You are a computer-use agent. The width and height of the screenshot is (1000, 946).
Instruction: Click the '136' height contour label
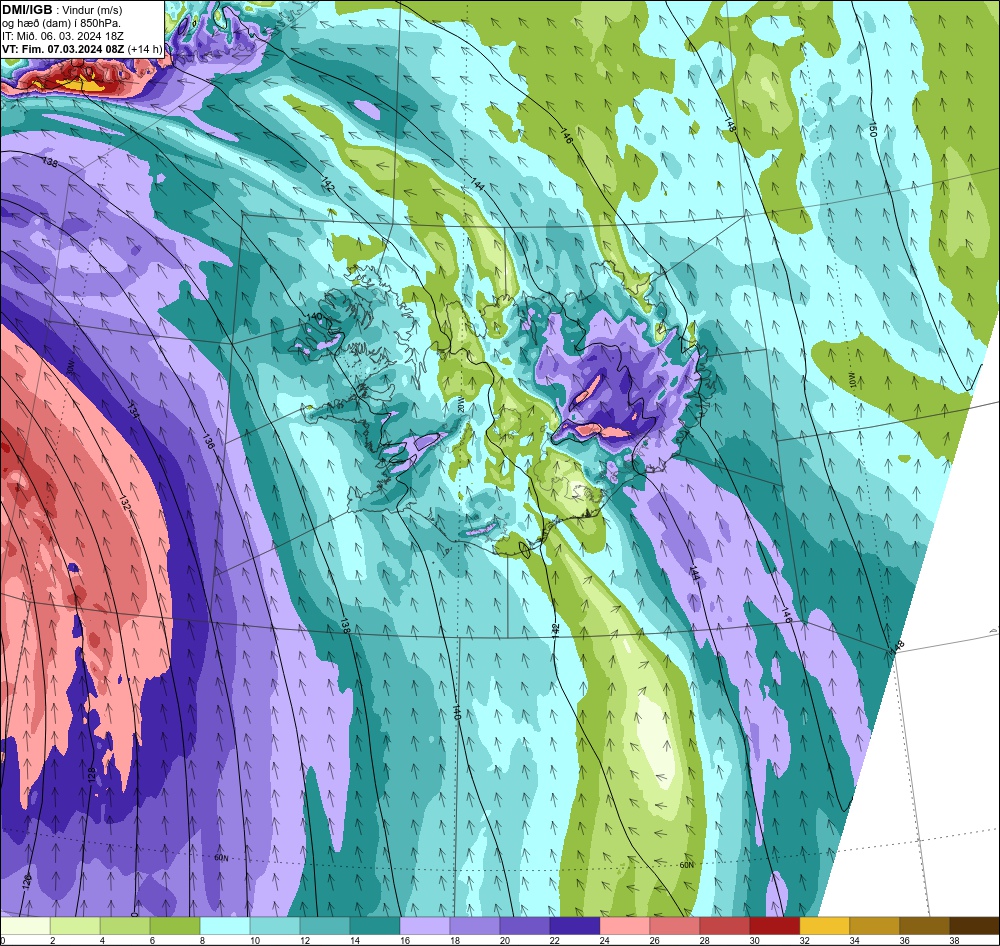[209, 440]
